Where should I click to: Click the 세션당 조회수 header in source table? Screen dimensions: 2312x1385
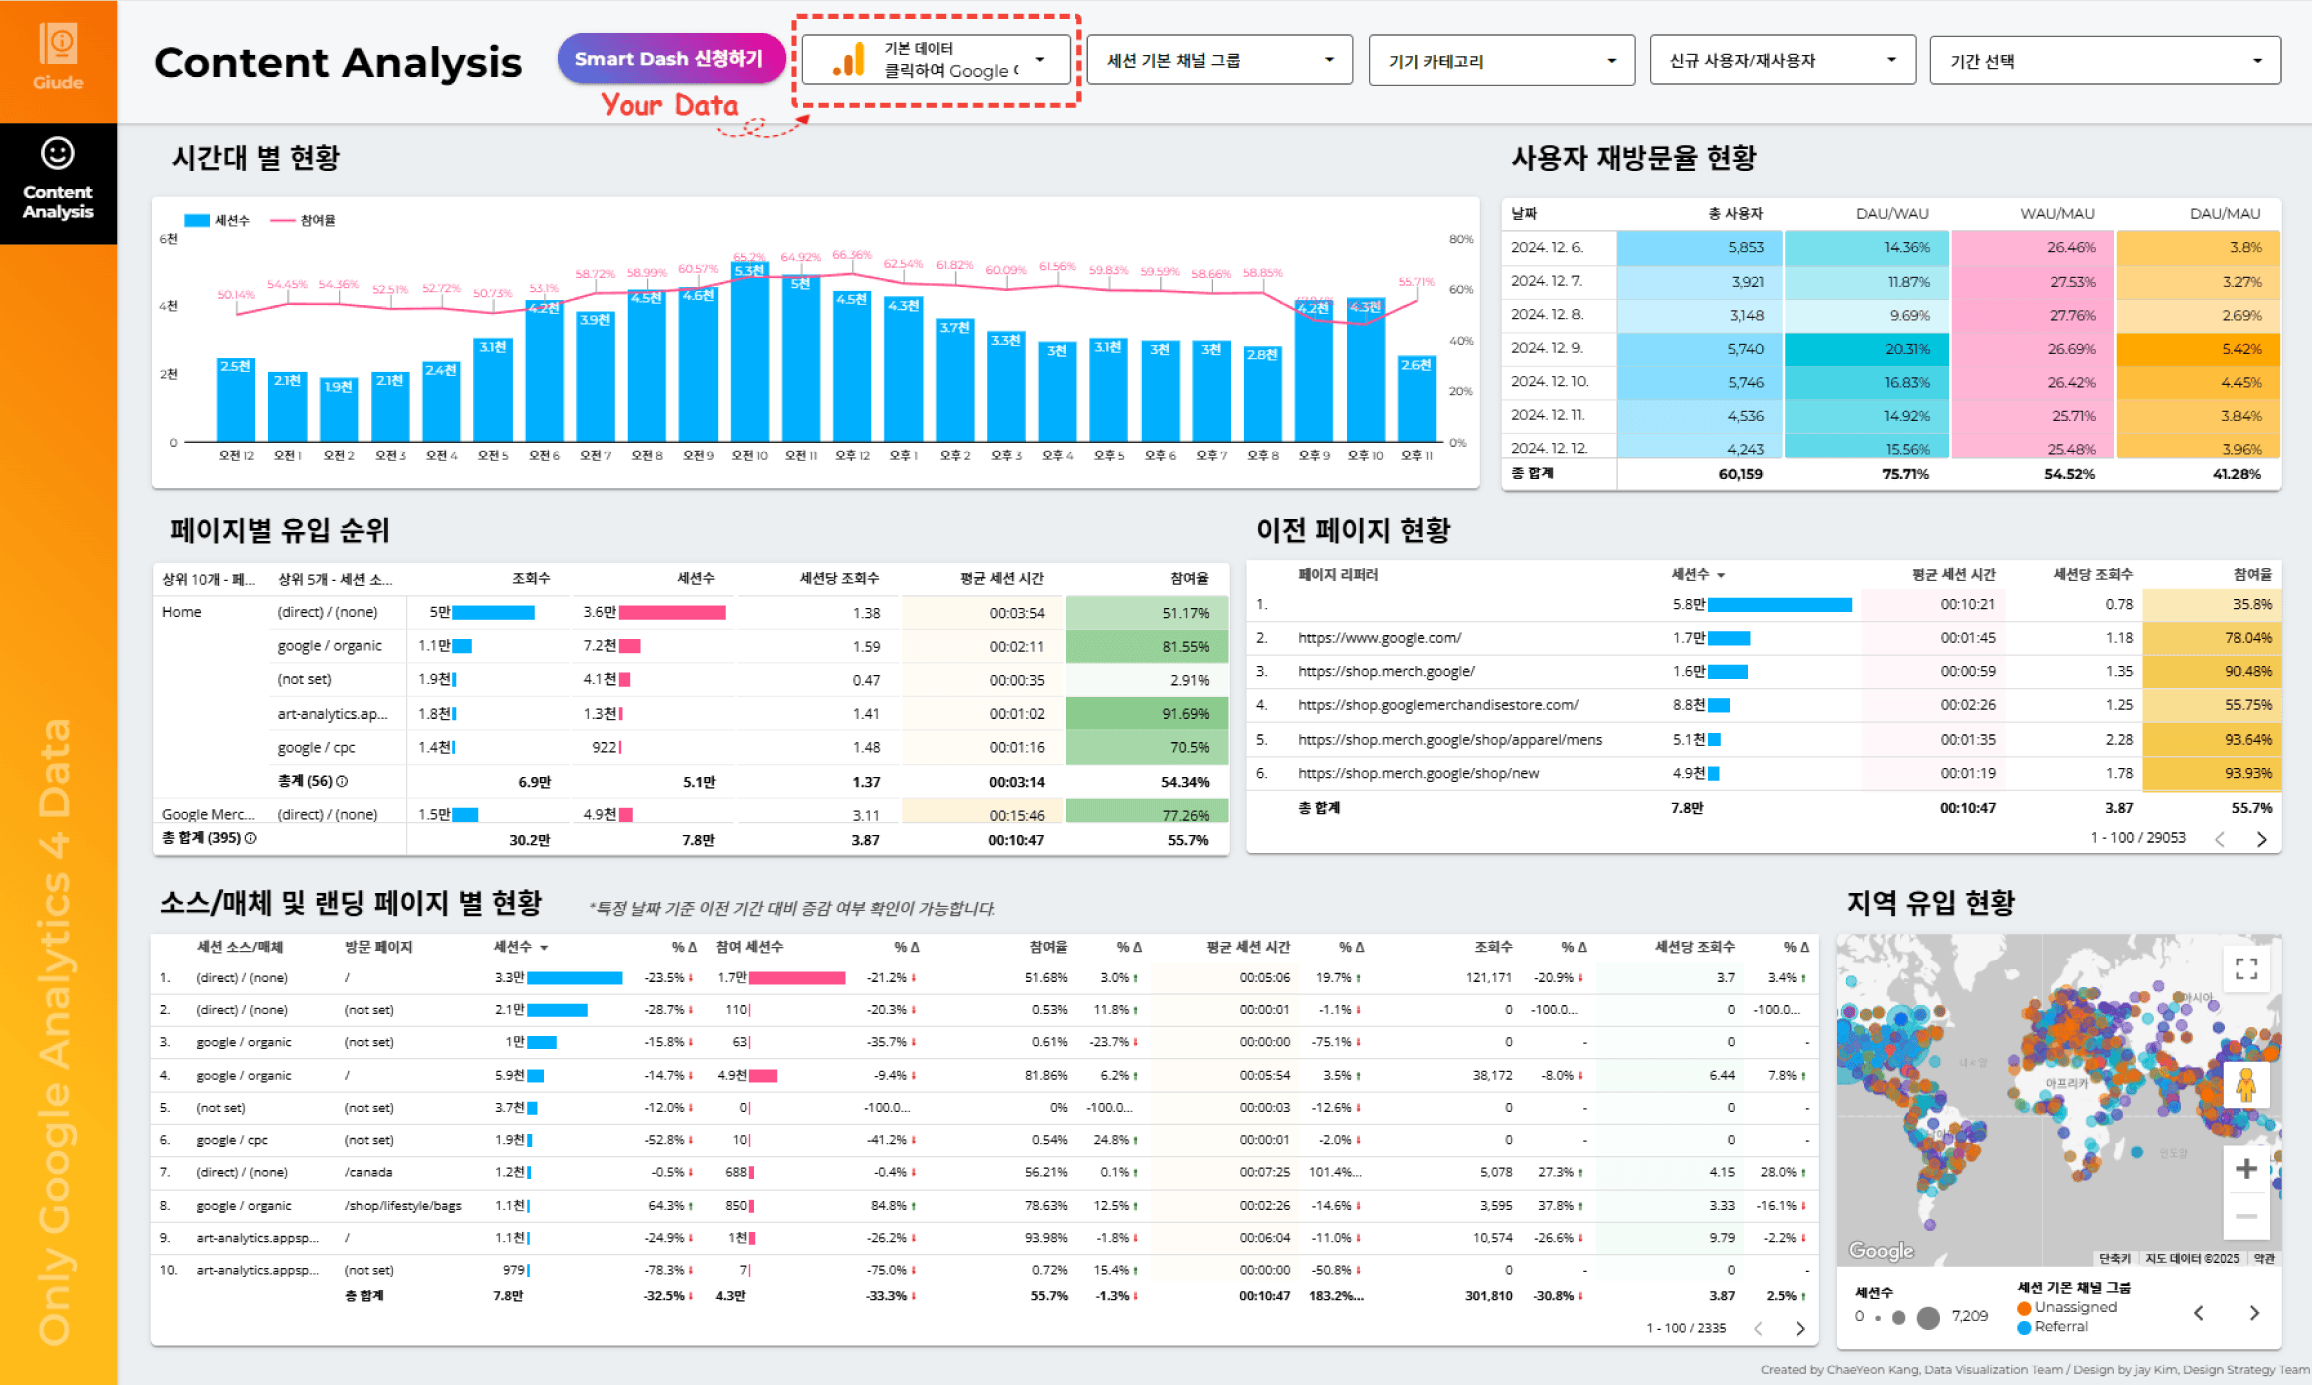pos(1694,947)
